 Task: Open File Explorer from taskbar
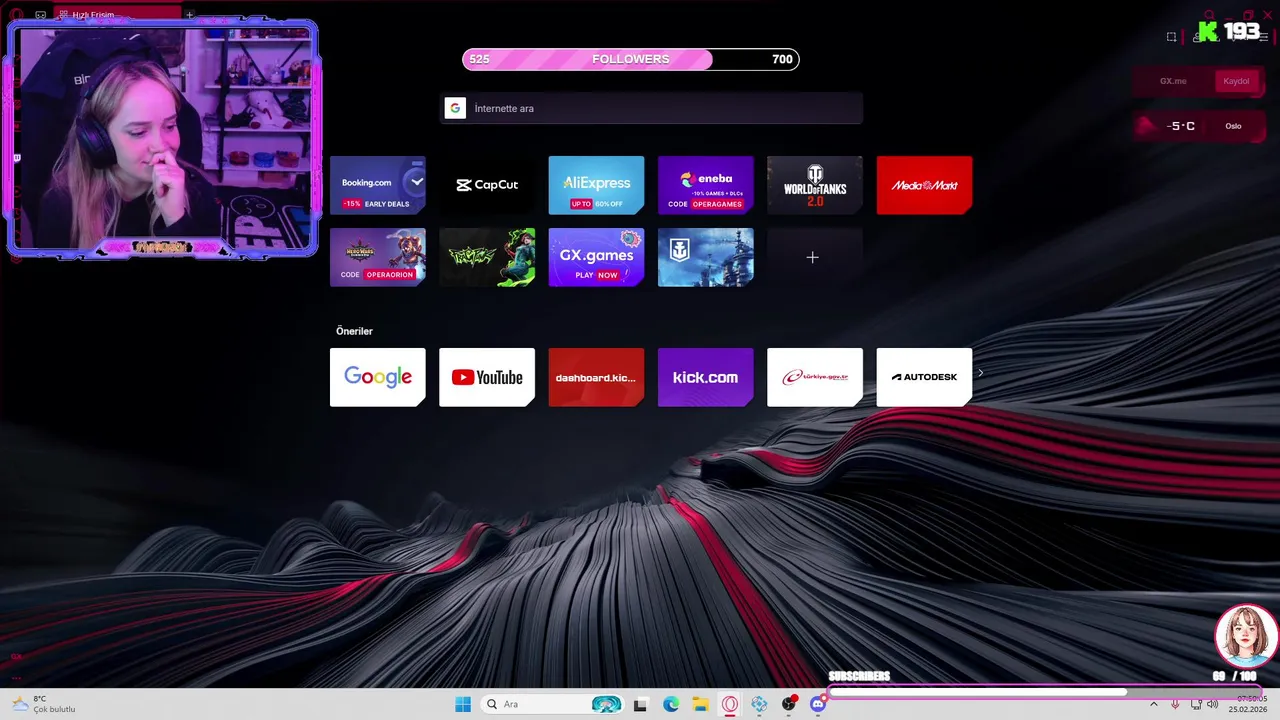point(700,704)
